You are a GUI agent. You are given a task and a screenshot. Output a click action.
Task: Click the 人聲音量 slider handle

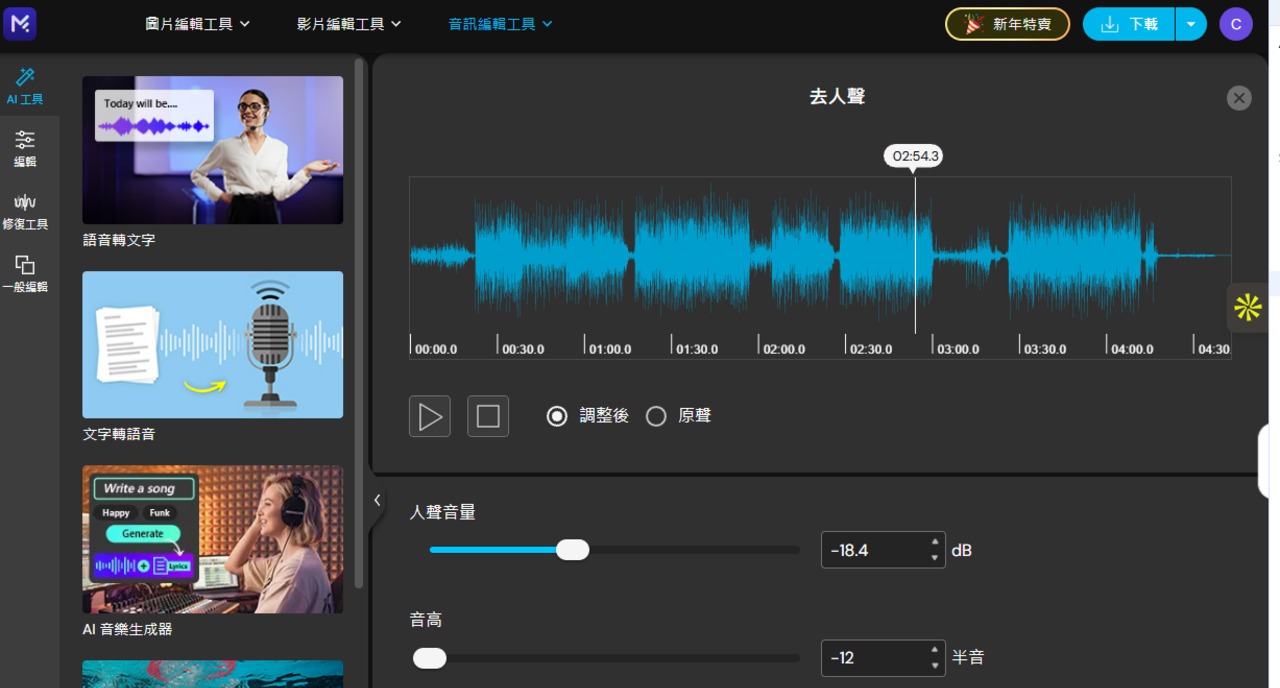(x=572, y=550)
